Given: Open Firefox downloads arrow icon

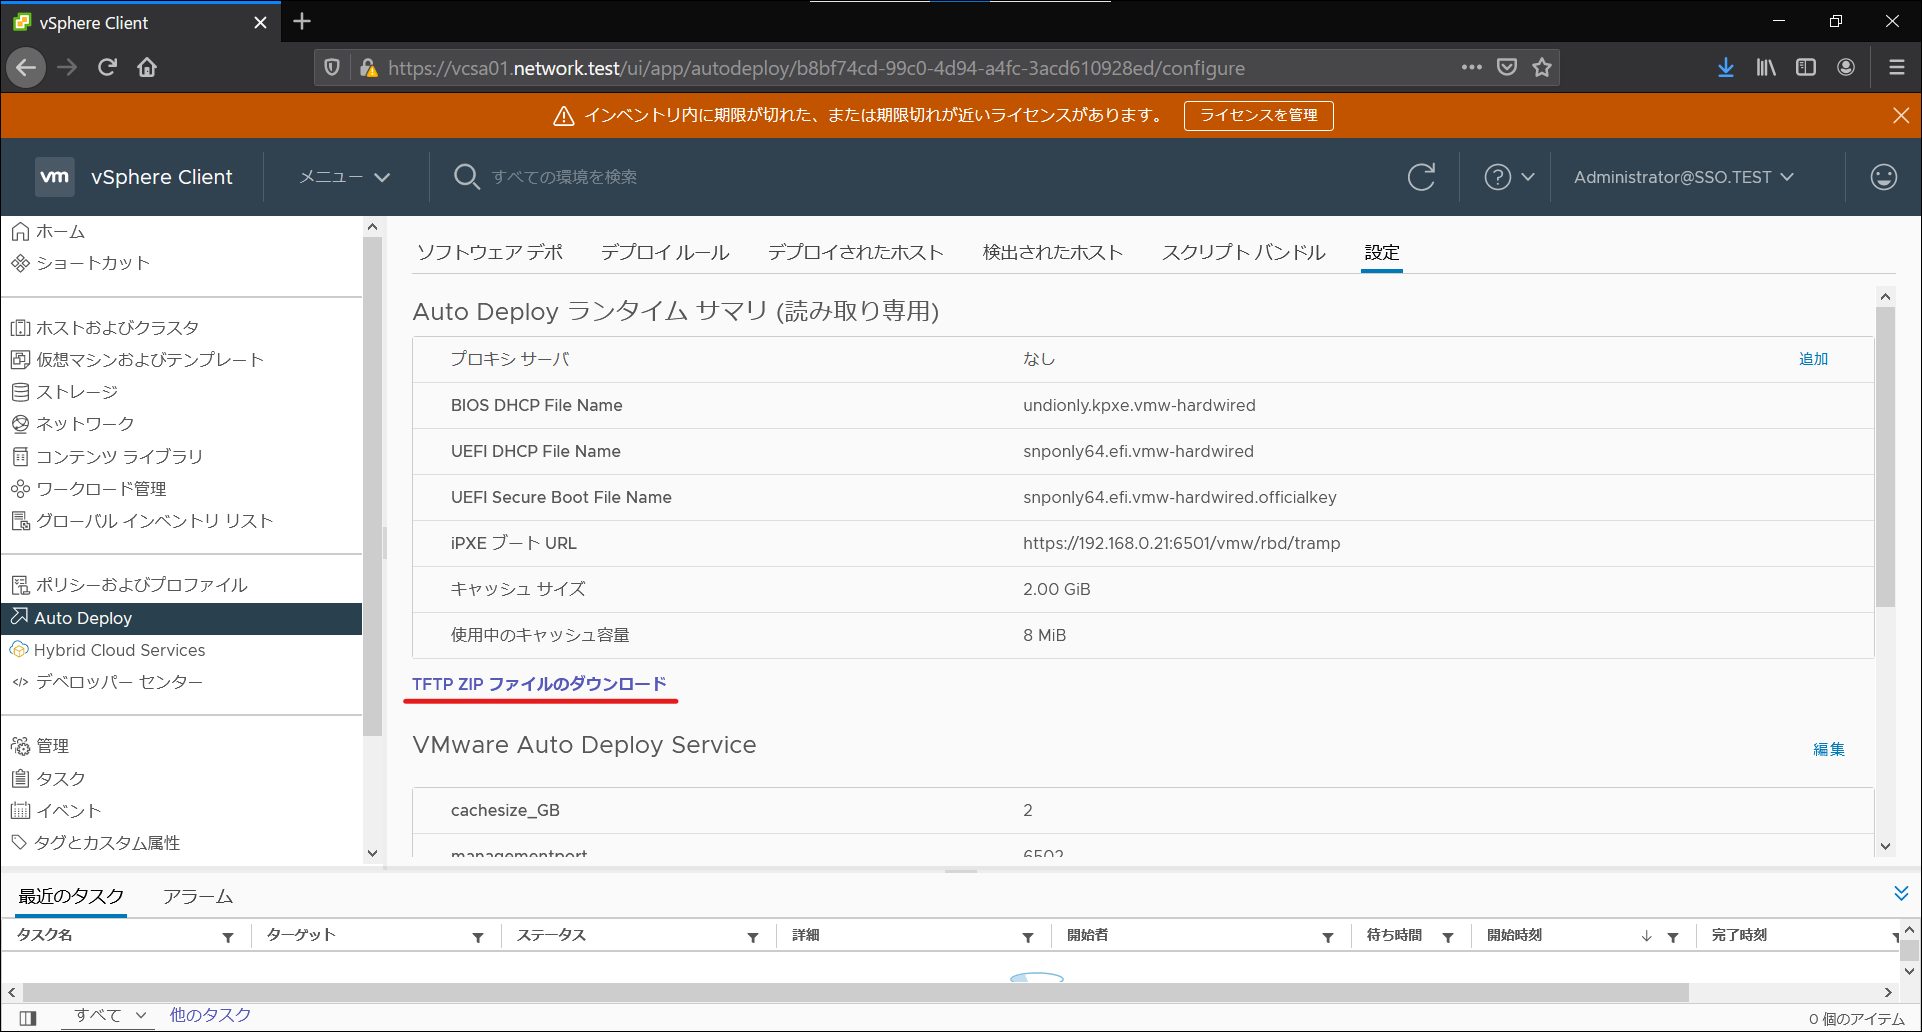Looking at the screenshot, I should coord(1726,68).
